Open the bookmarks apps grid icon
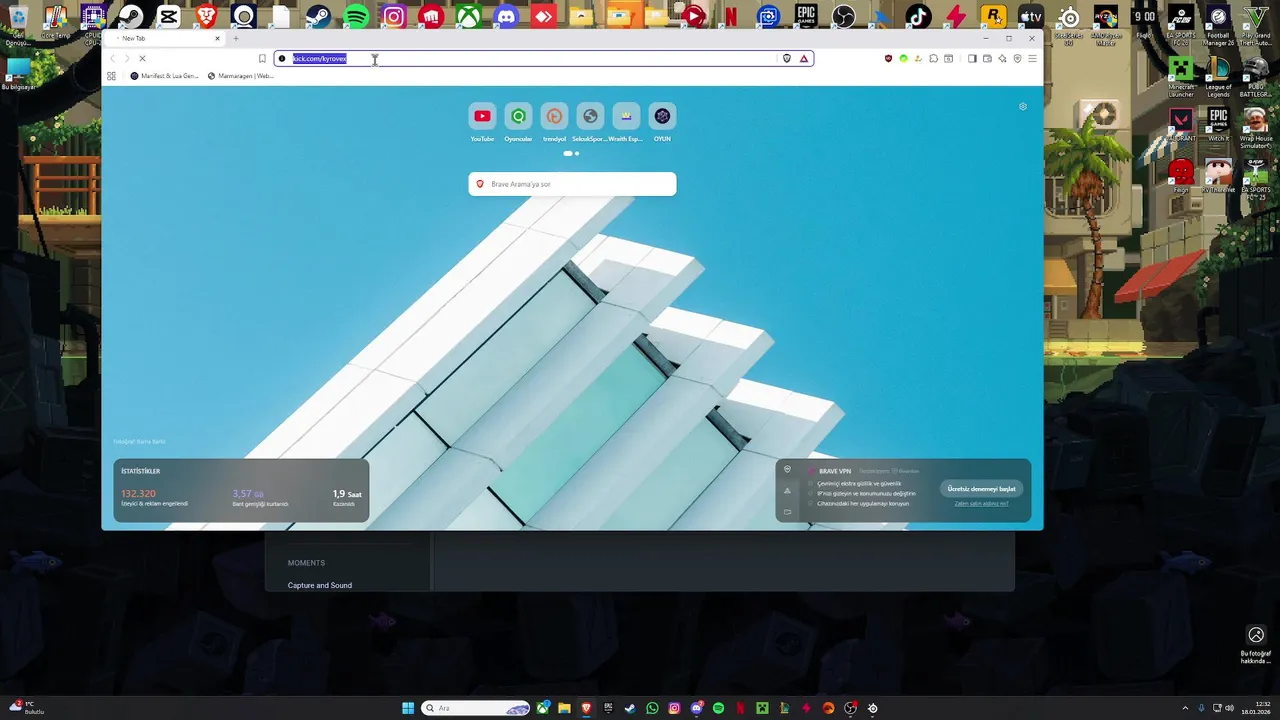 click(x=111, y=76)
